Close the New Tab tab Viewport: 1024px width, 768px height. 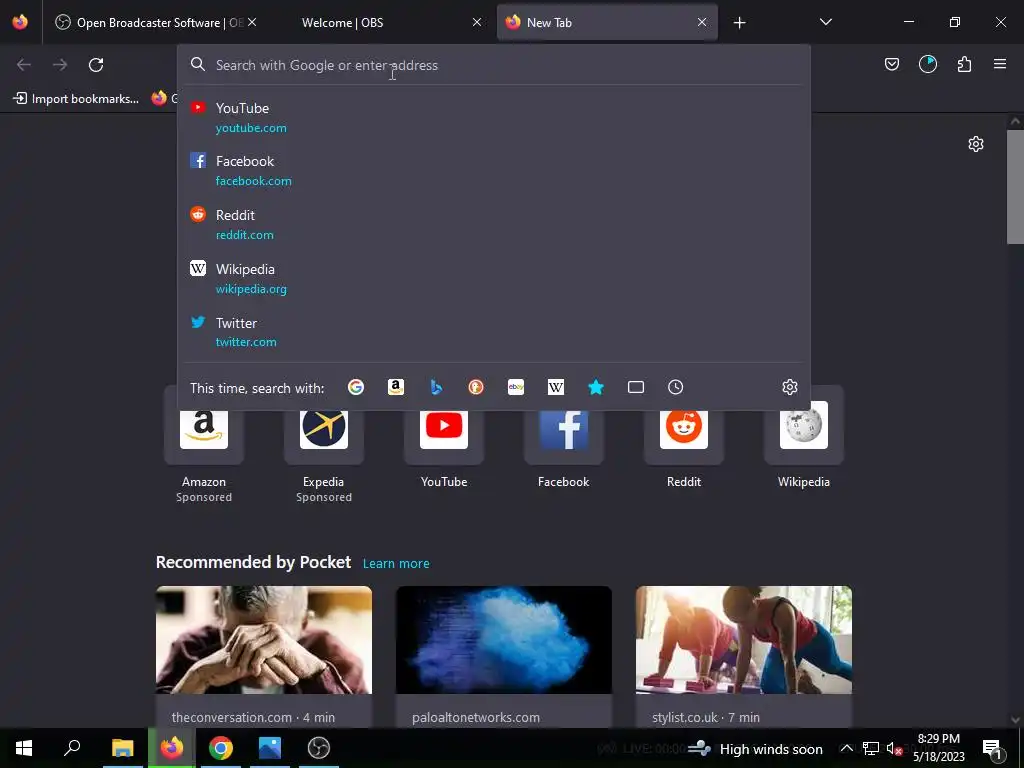click(x=702, y=22)
